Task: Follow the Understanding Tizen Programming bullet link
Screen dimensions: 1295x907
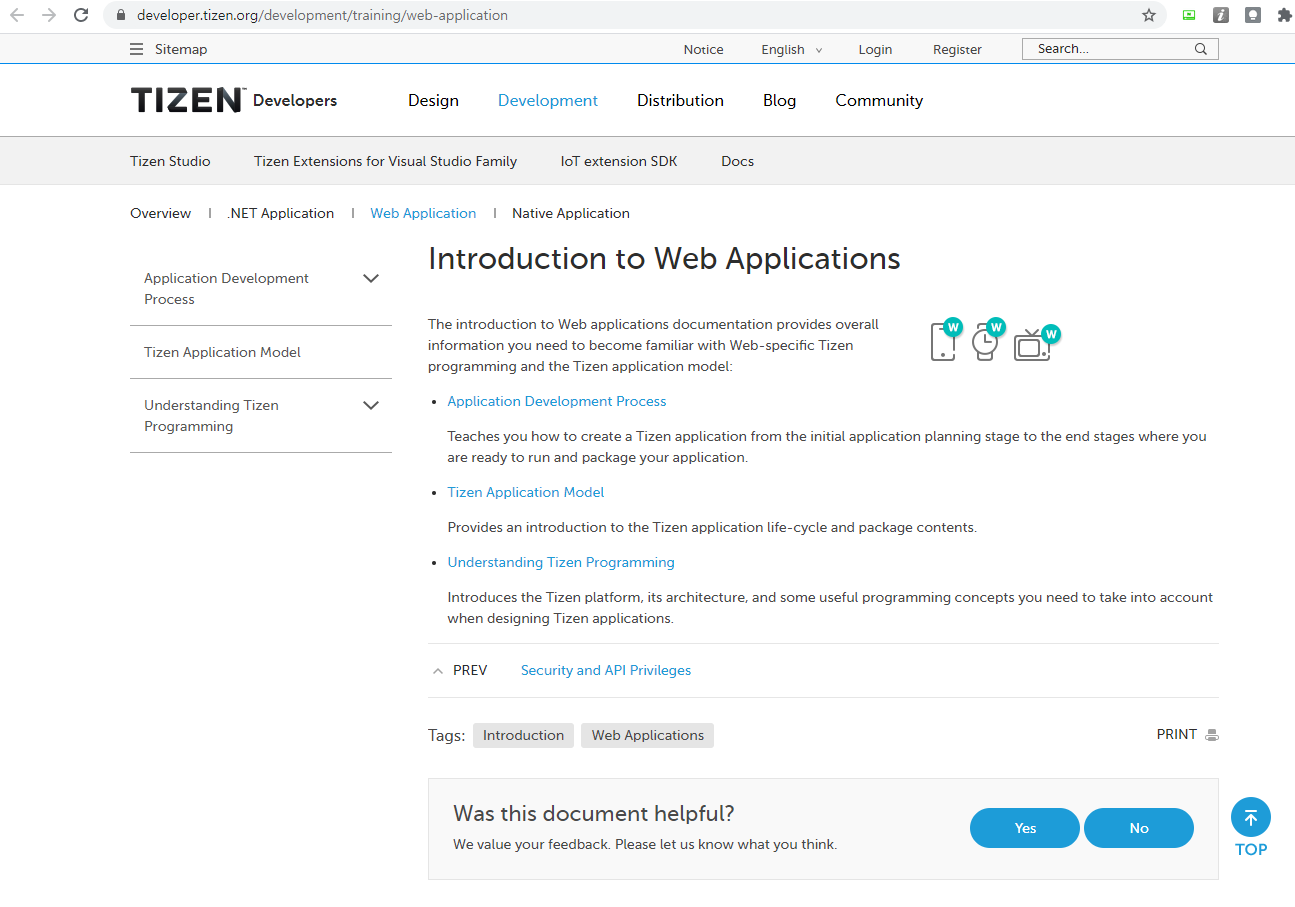Action: [561, 562]
